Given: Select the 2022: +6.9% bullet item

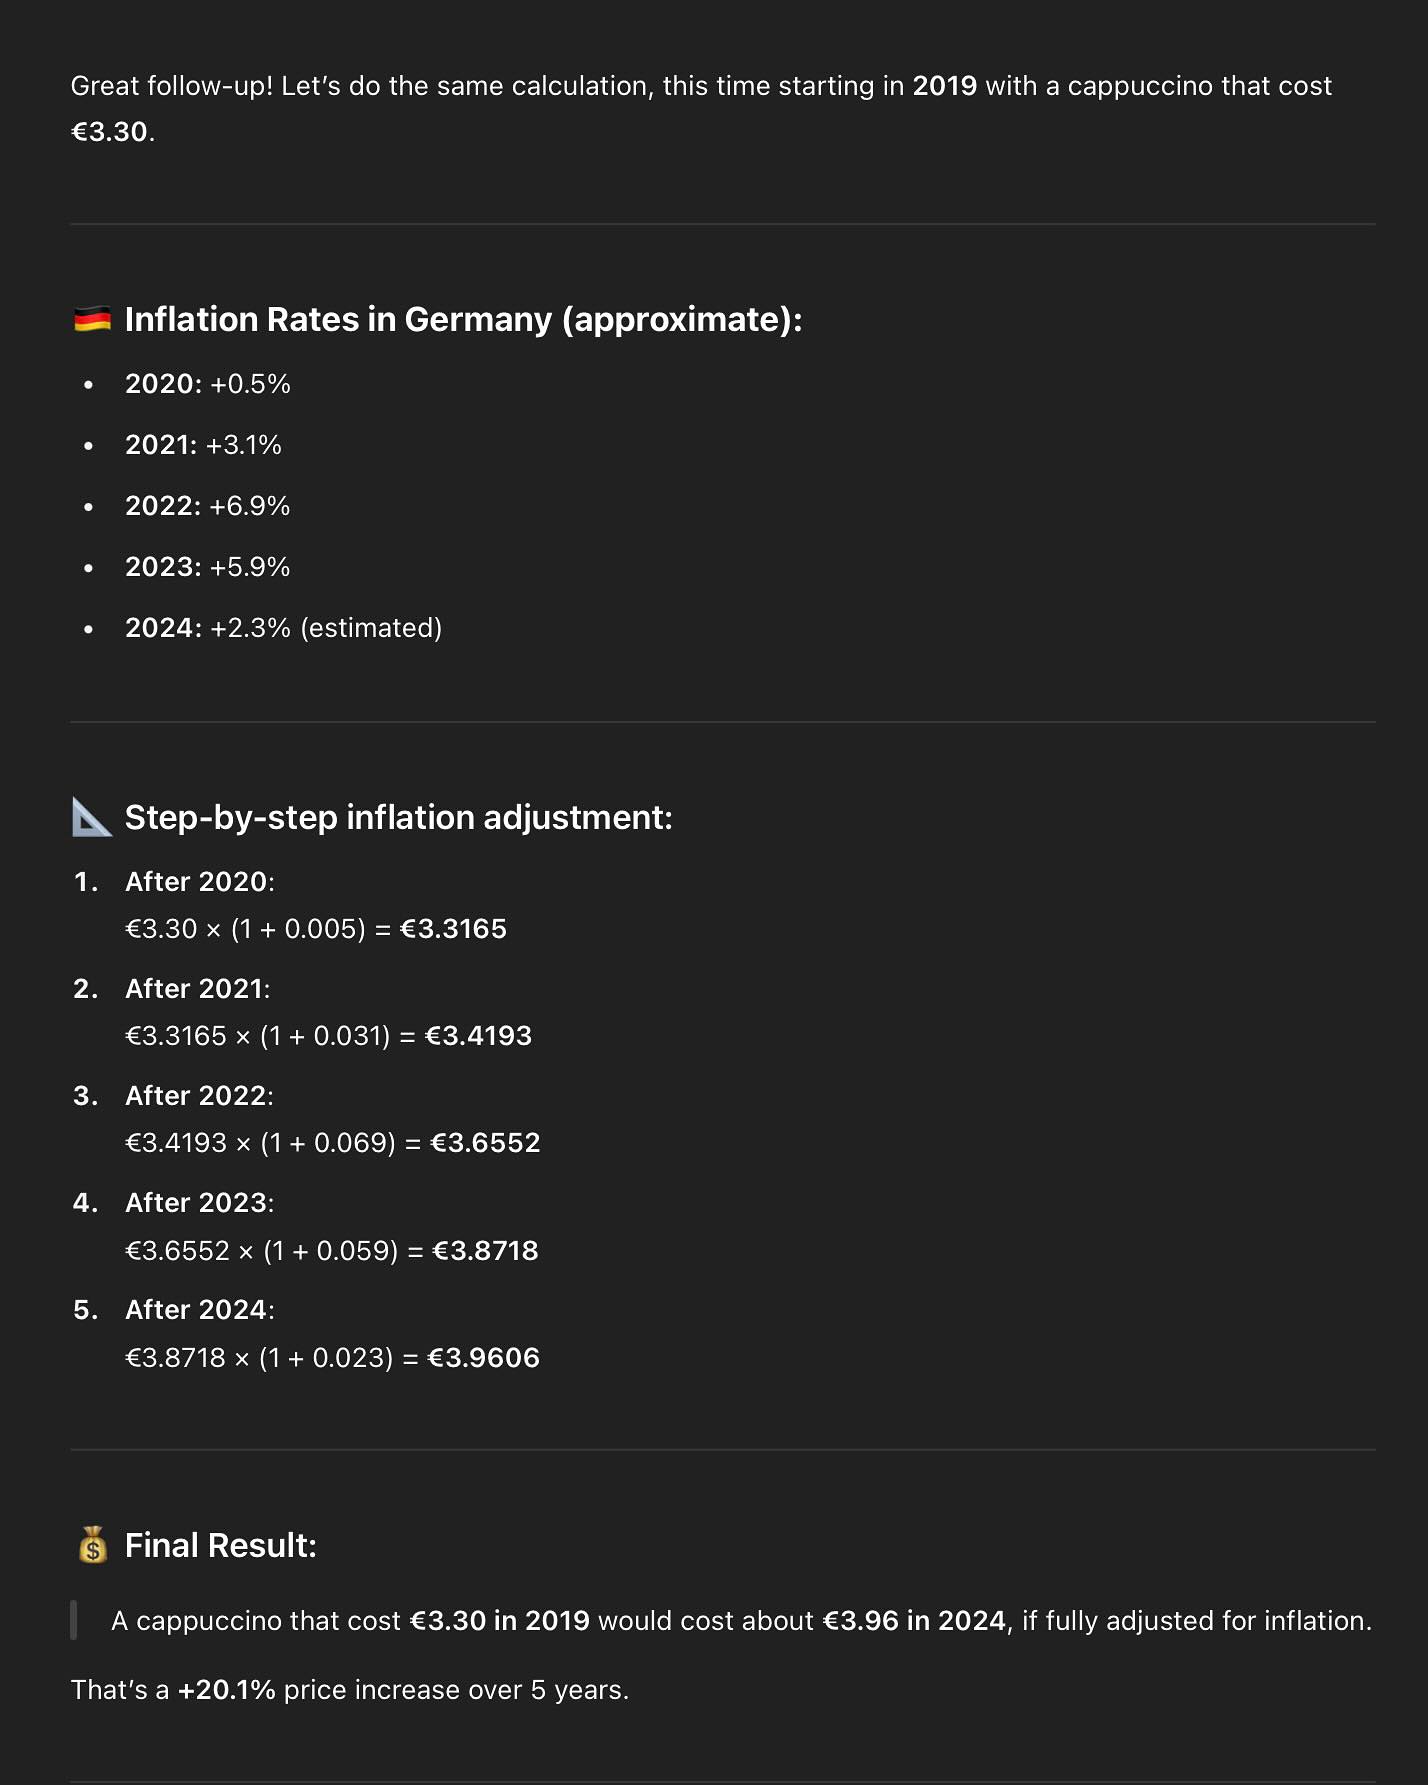Looking at the screenshot, I should point(207,506).
